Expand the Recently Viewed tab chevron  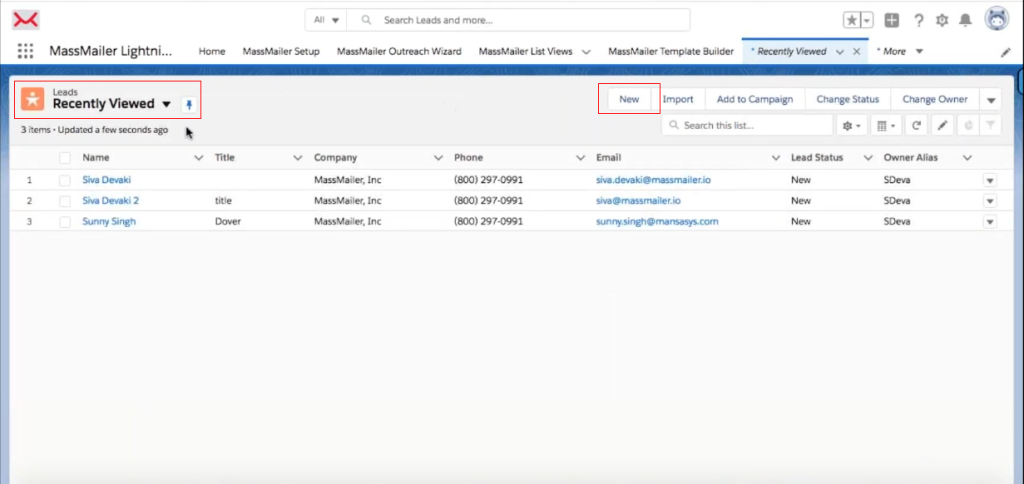click(x=840, y=52)
